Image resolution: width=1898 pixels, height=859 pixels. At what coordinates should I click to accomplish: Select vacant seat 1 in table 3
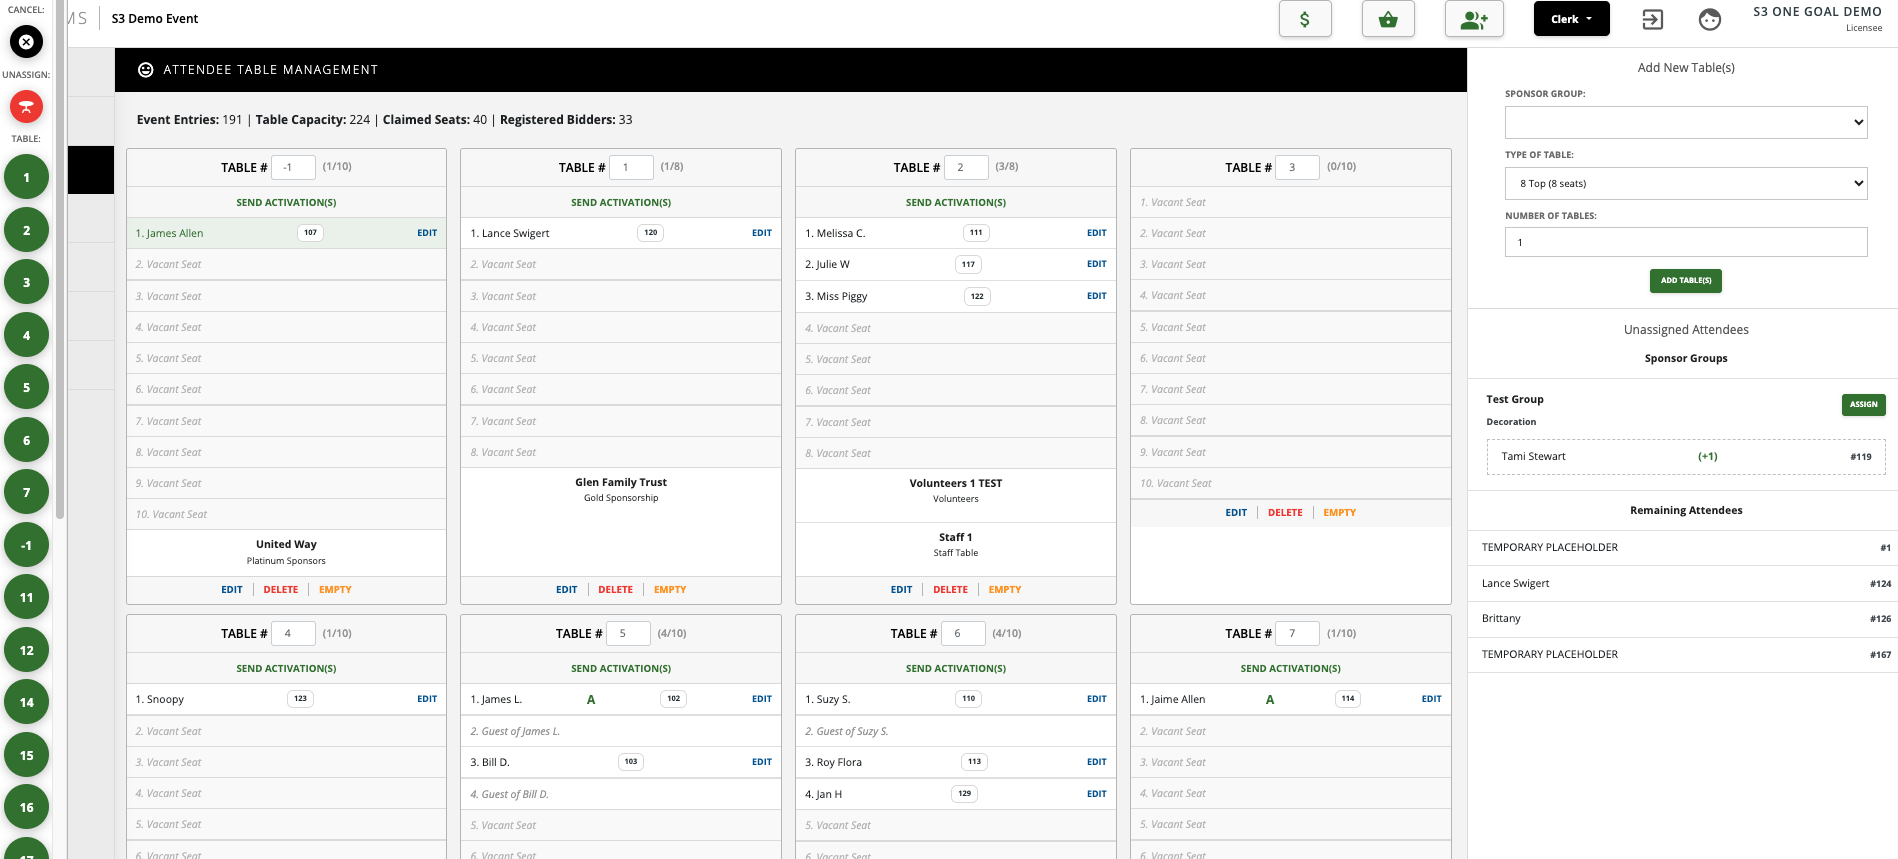(x=1291, y=202)
